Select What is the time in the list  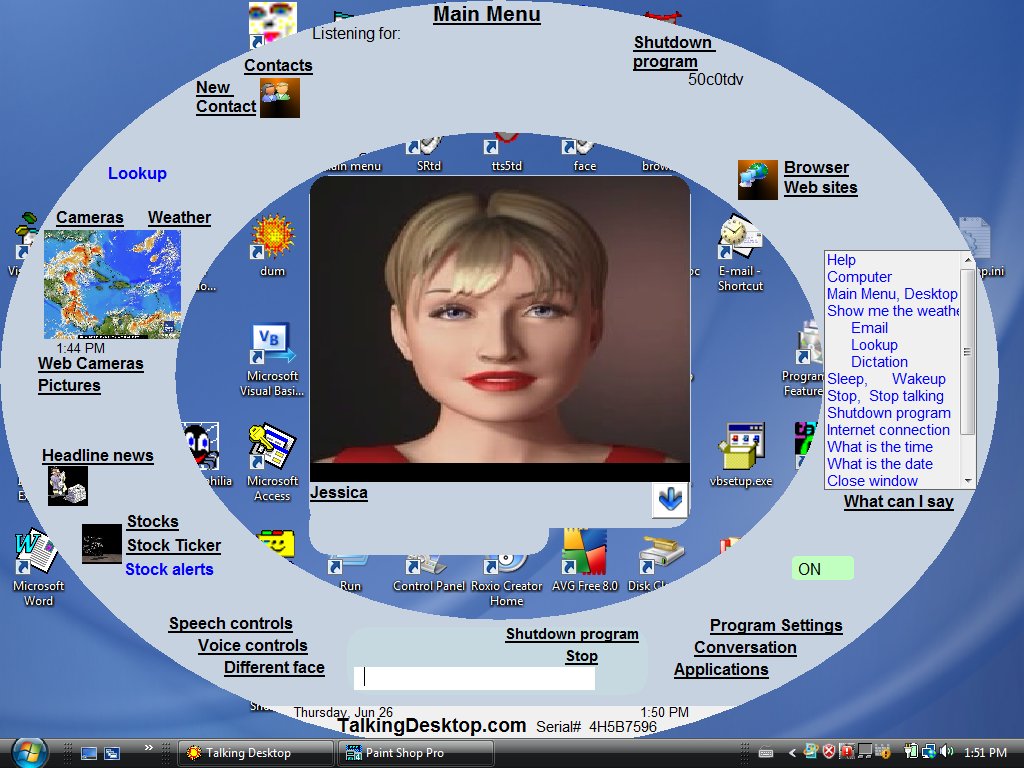tap(880, 447)
